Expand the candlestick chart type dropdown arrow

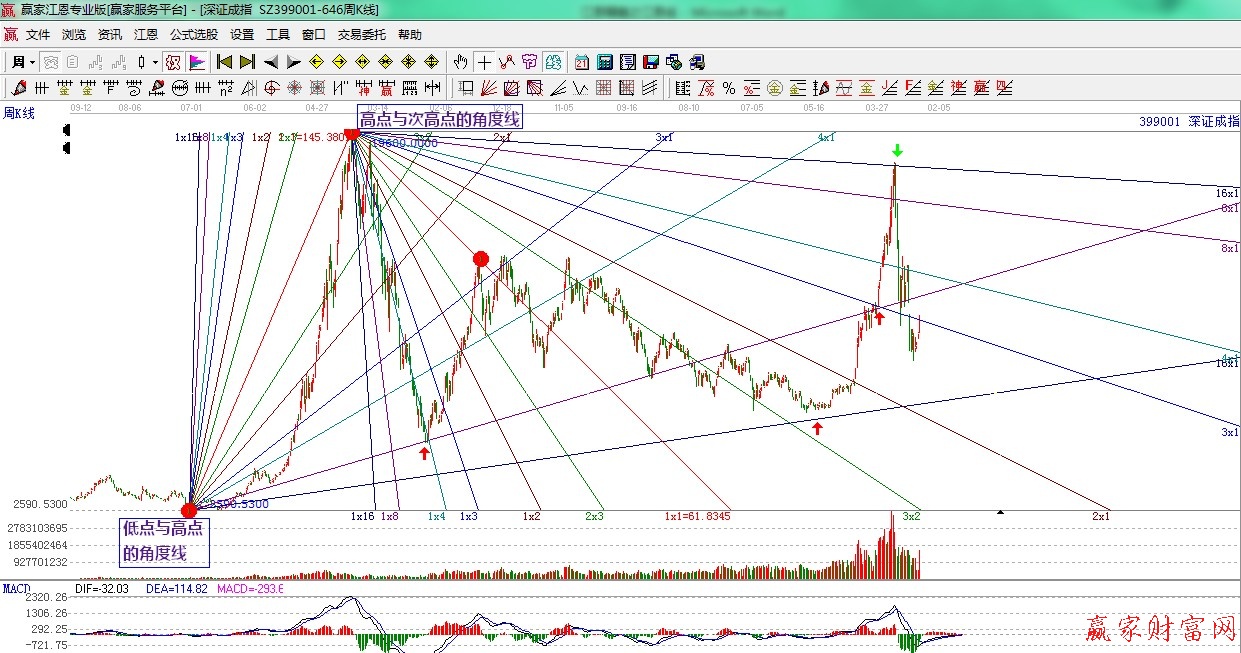(155, 62)
